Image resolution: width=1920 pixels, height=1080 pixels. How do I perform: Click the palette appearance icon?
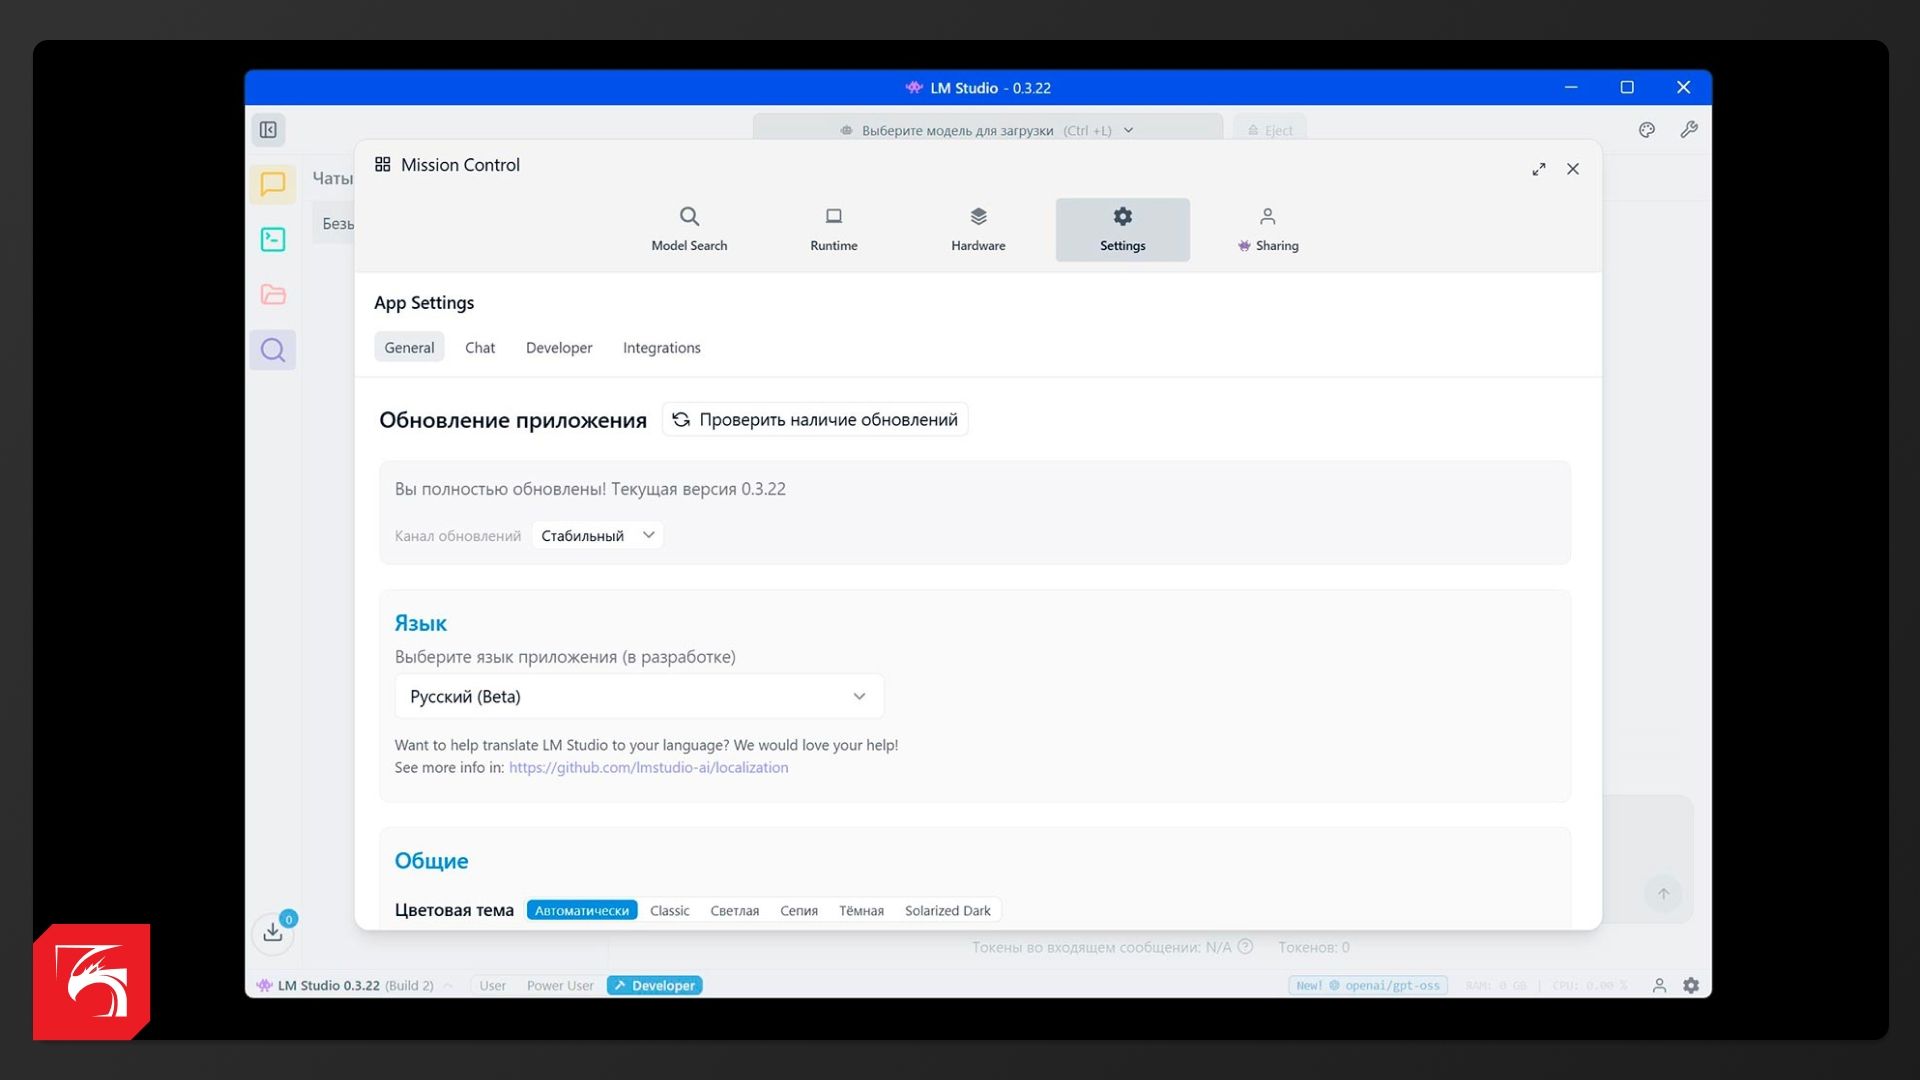[1647, 130]
